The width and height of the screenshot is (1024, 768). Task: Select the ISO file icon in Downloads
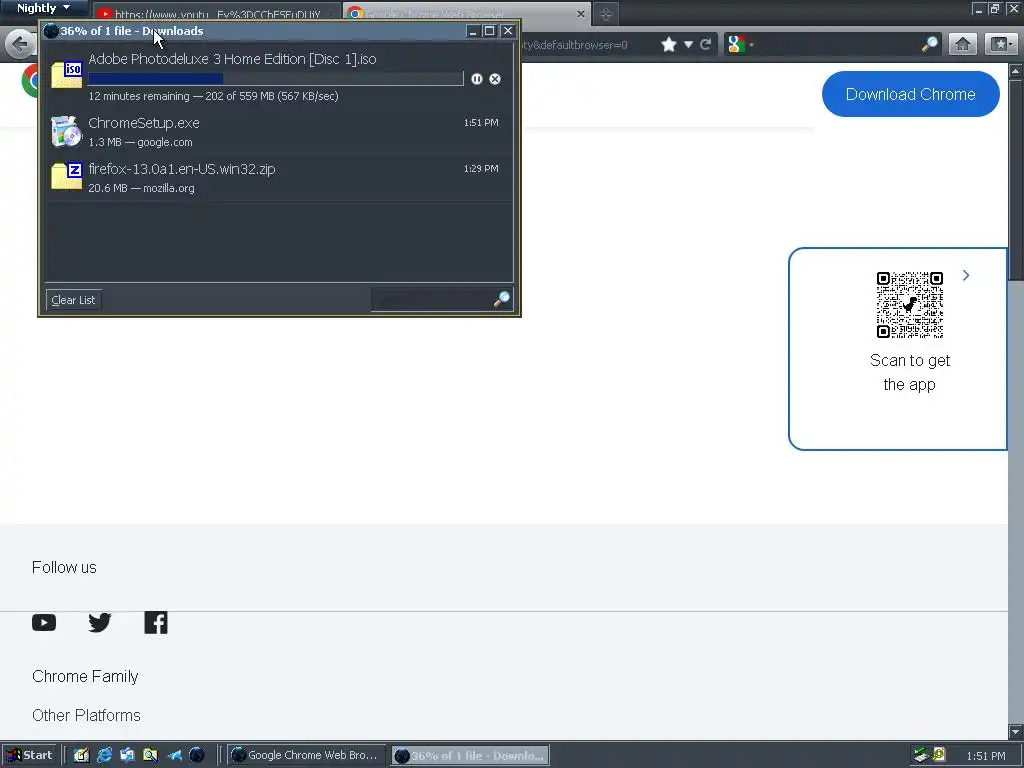67,74
